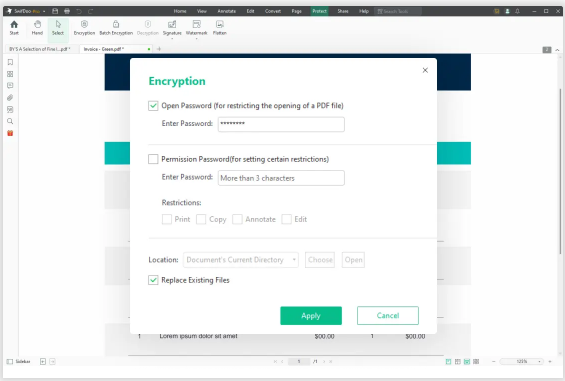Open the page thumbnails sidebar icon
The height and width of the screenshot is (381, 565).
point(10,74)
